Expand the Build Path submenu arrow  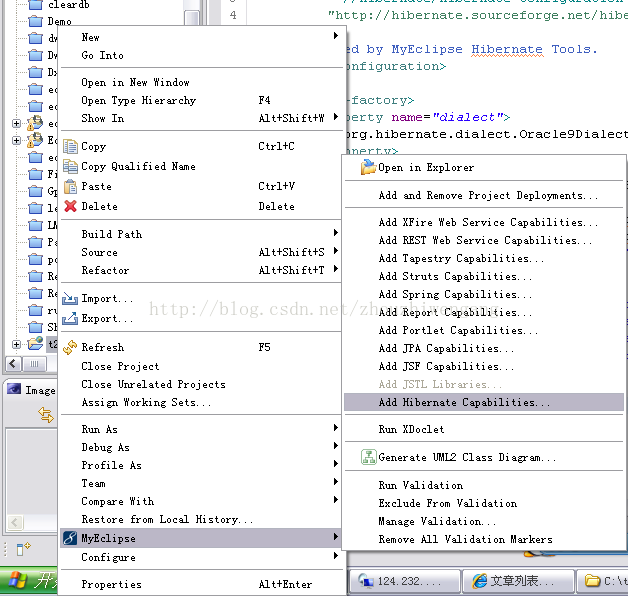tap(336, 233)
